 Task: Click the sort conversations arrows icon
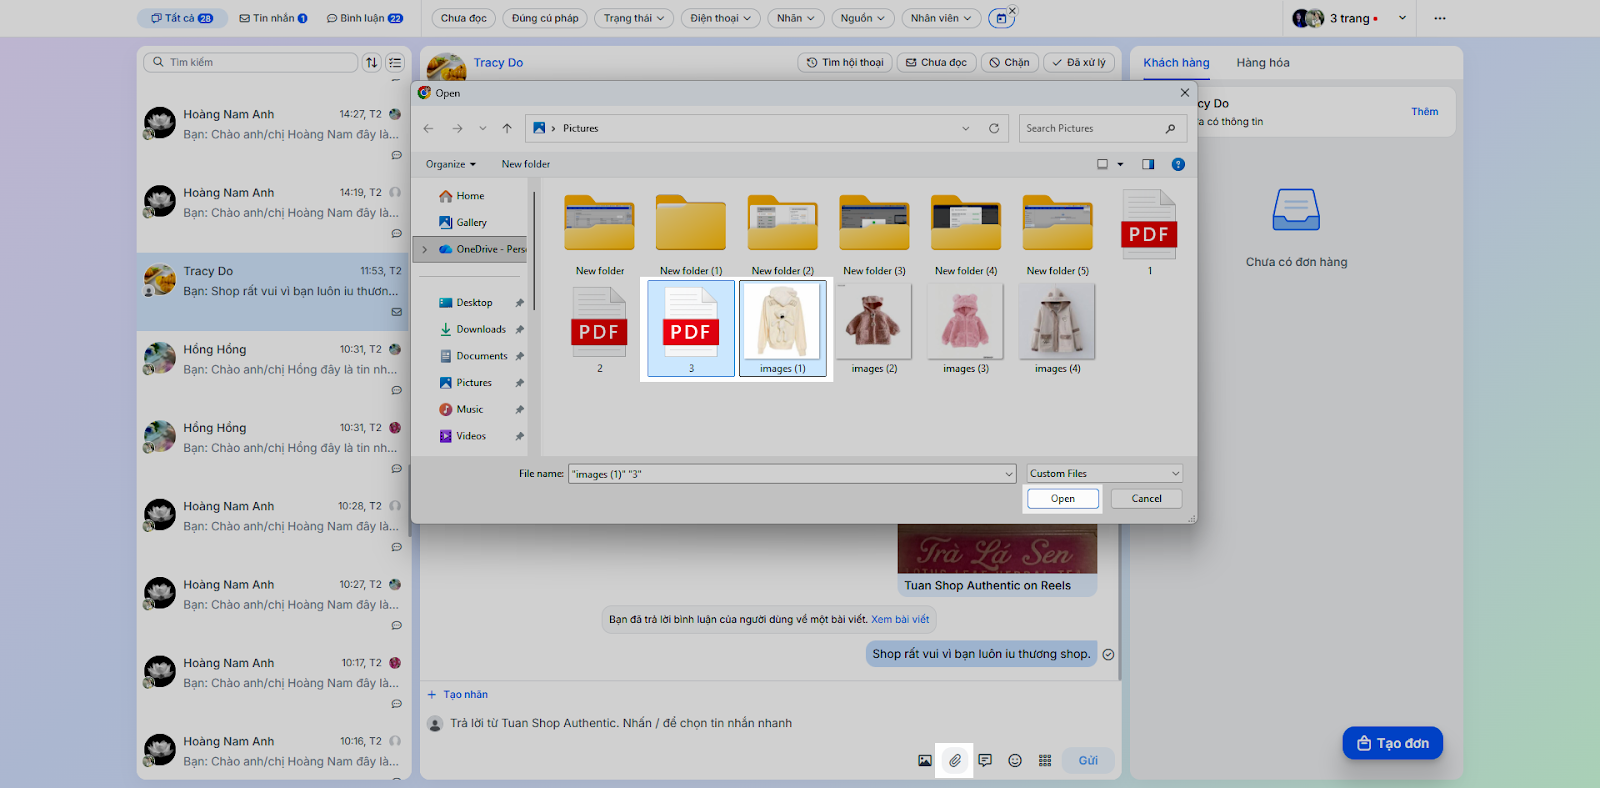point(372,62)
